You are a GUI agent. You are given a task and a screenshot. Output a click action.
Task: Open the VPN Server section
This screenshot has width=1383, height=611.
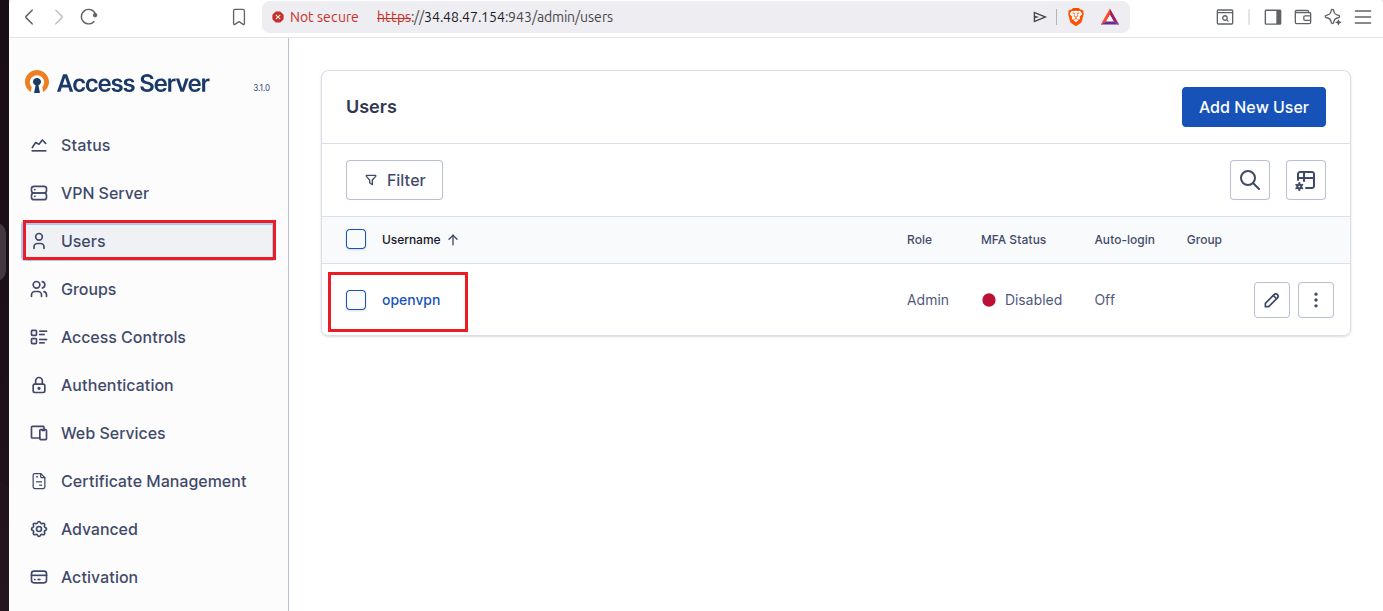point(149,193)
